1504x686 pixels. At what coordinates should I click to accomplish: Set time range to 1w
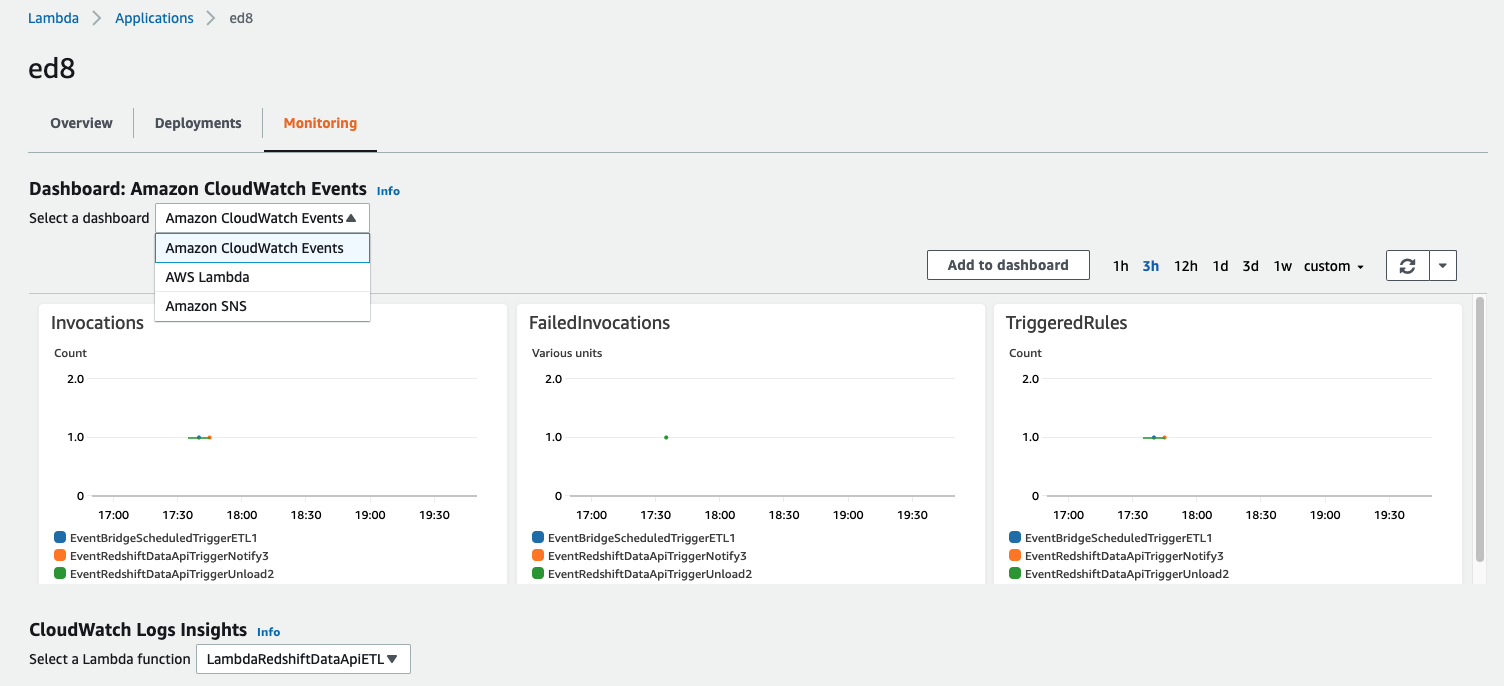click(1282, 266)
